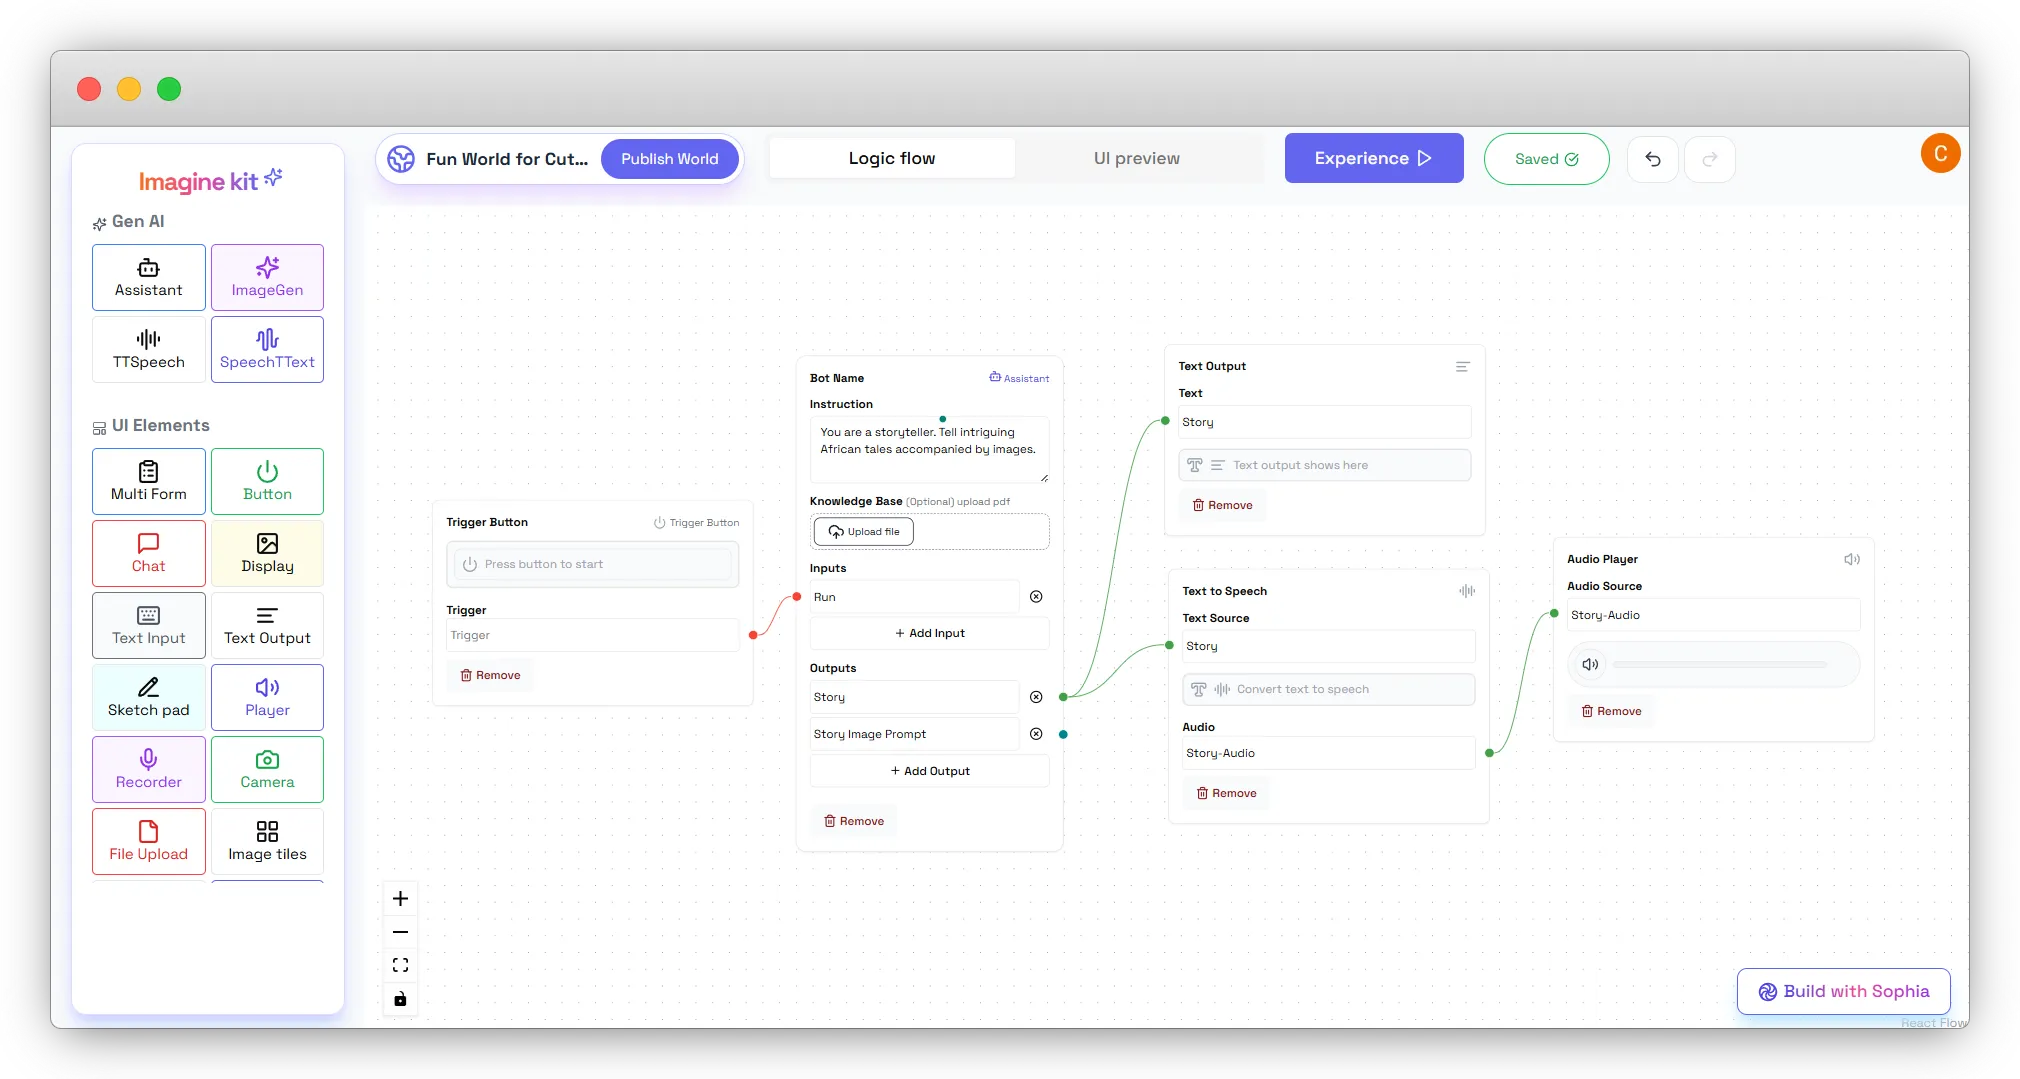Click the undo arrow in the toolbar
The width and height of the screenshot is (2020, 1079).
pos(1653,159)
